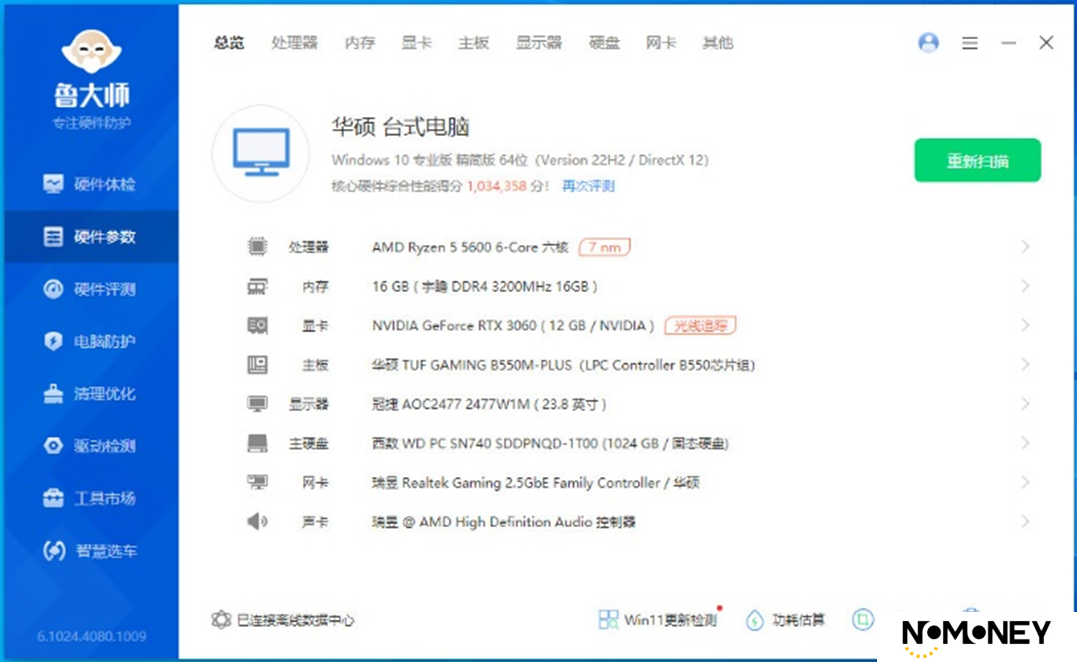Click the score 1,034,358
Screen dimensions: 1077x662
pyautogui.click(x=497, y=186)
